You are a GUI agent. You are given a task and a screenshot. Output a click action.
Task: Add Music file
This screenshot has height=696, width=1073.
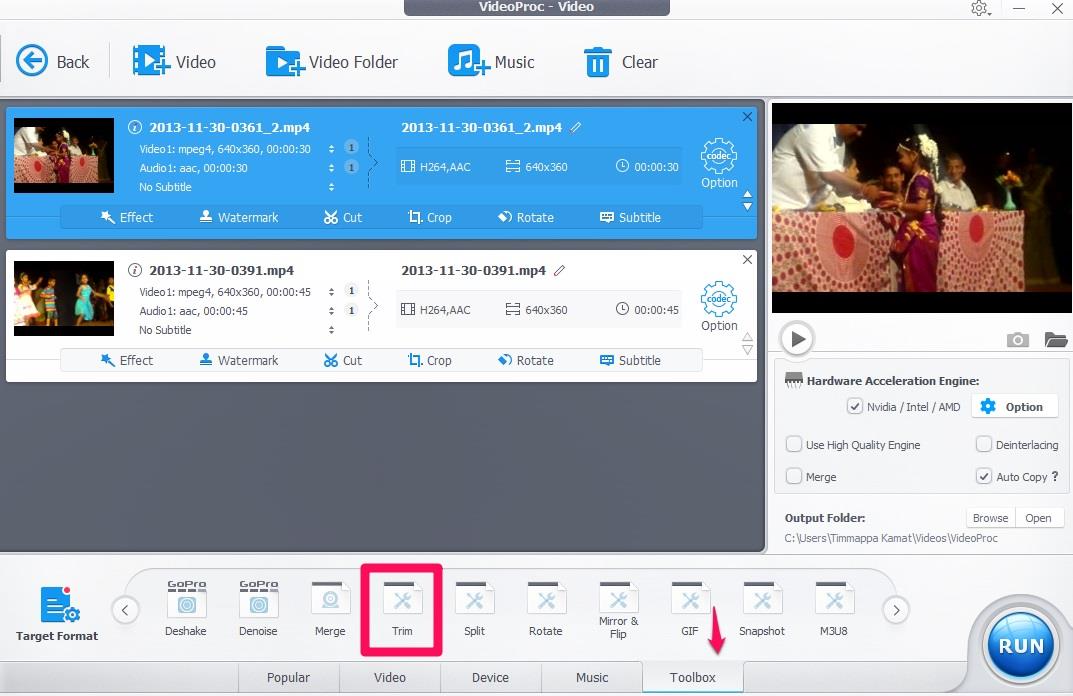click(x=491, y=62)
